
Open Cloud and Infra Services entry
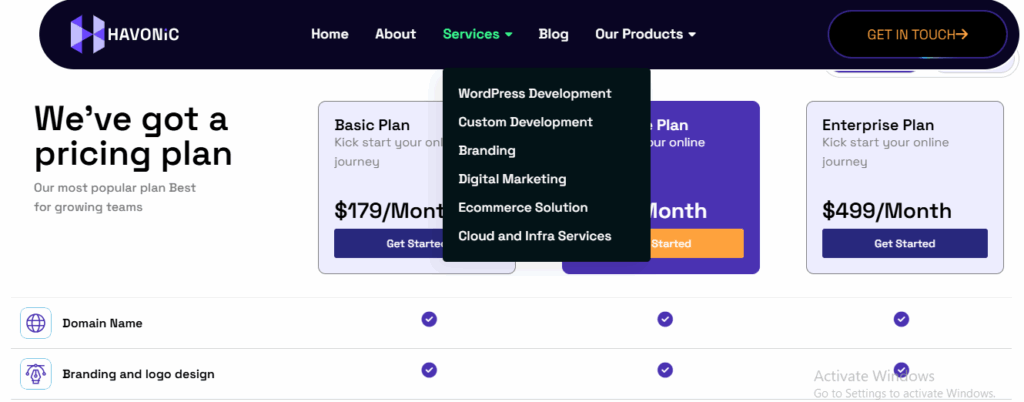[534, 236]
